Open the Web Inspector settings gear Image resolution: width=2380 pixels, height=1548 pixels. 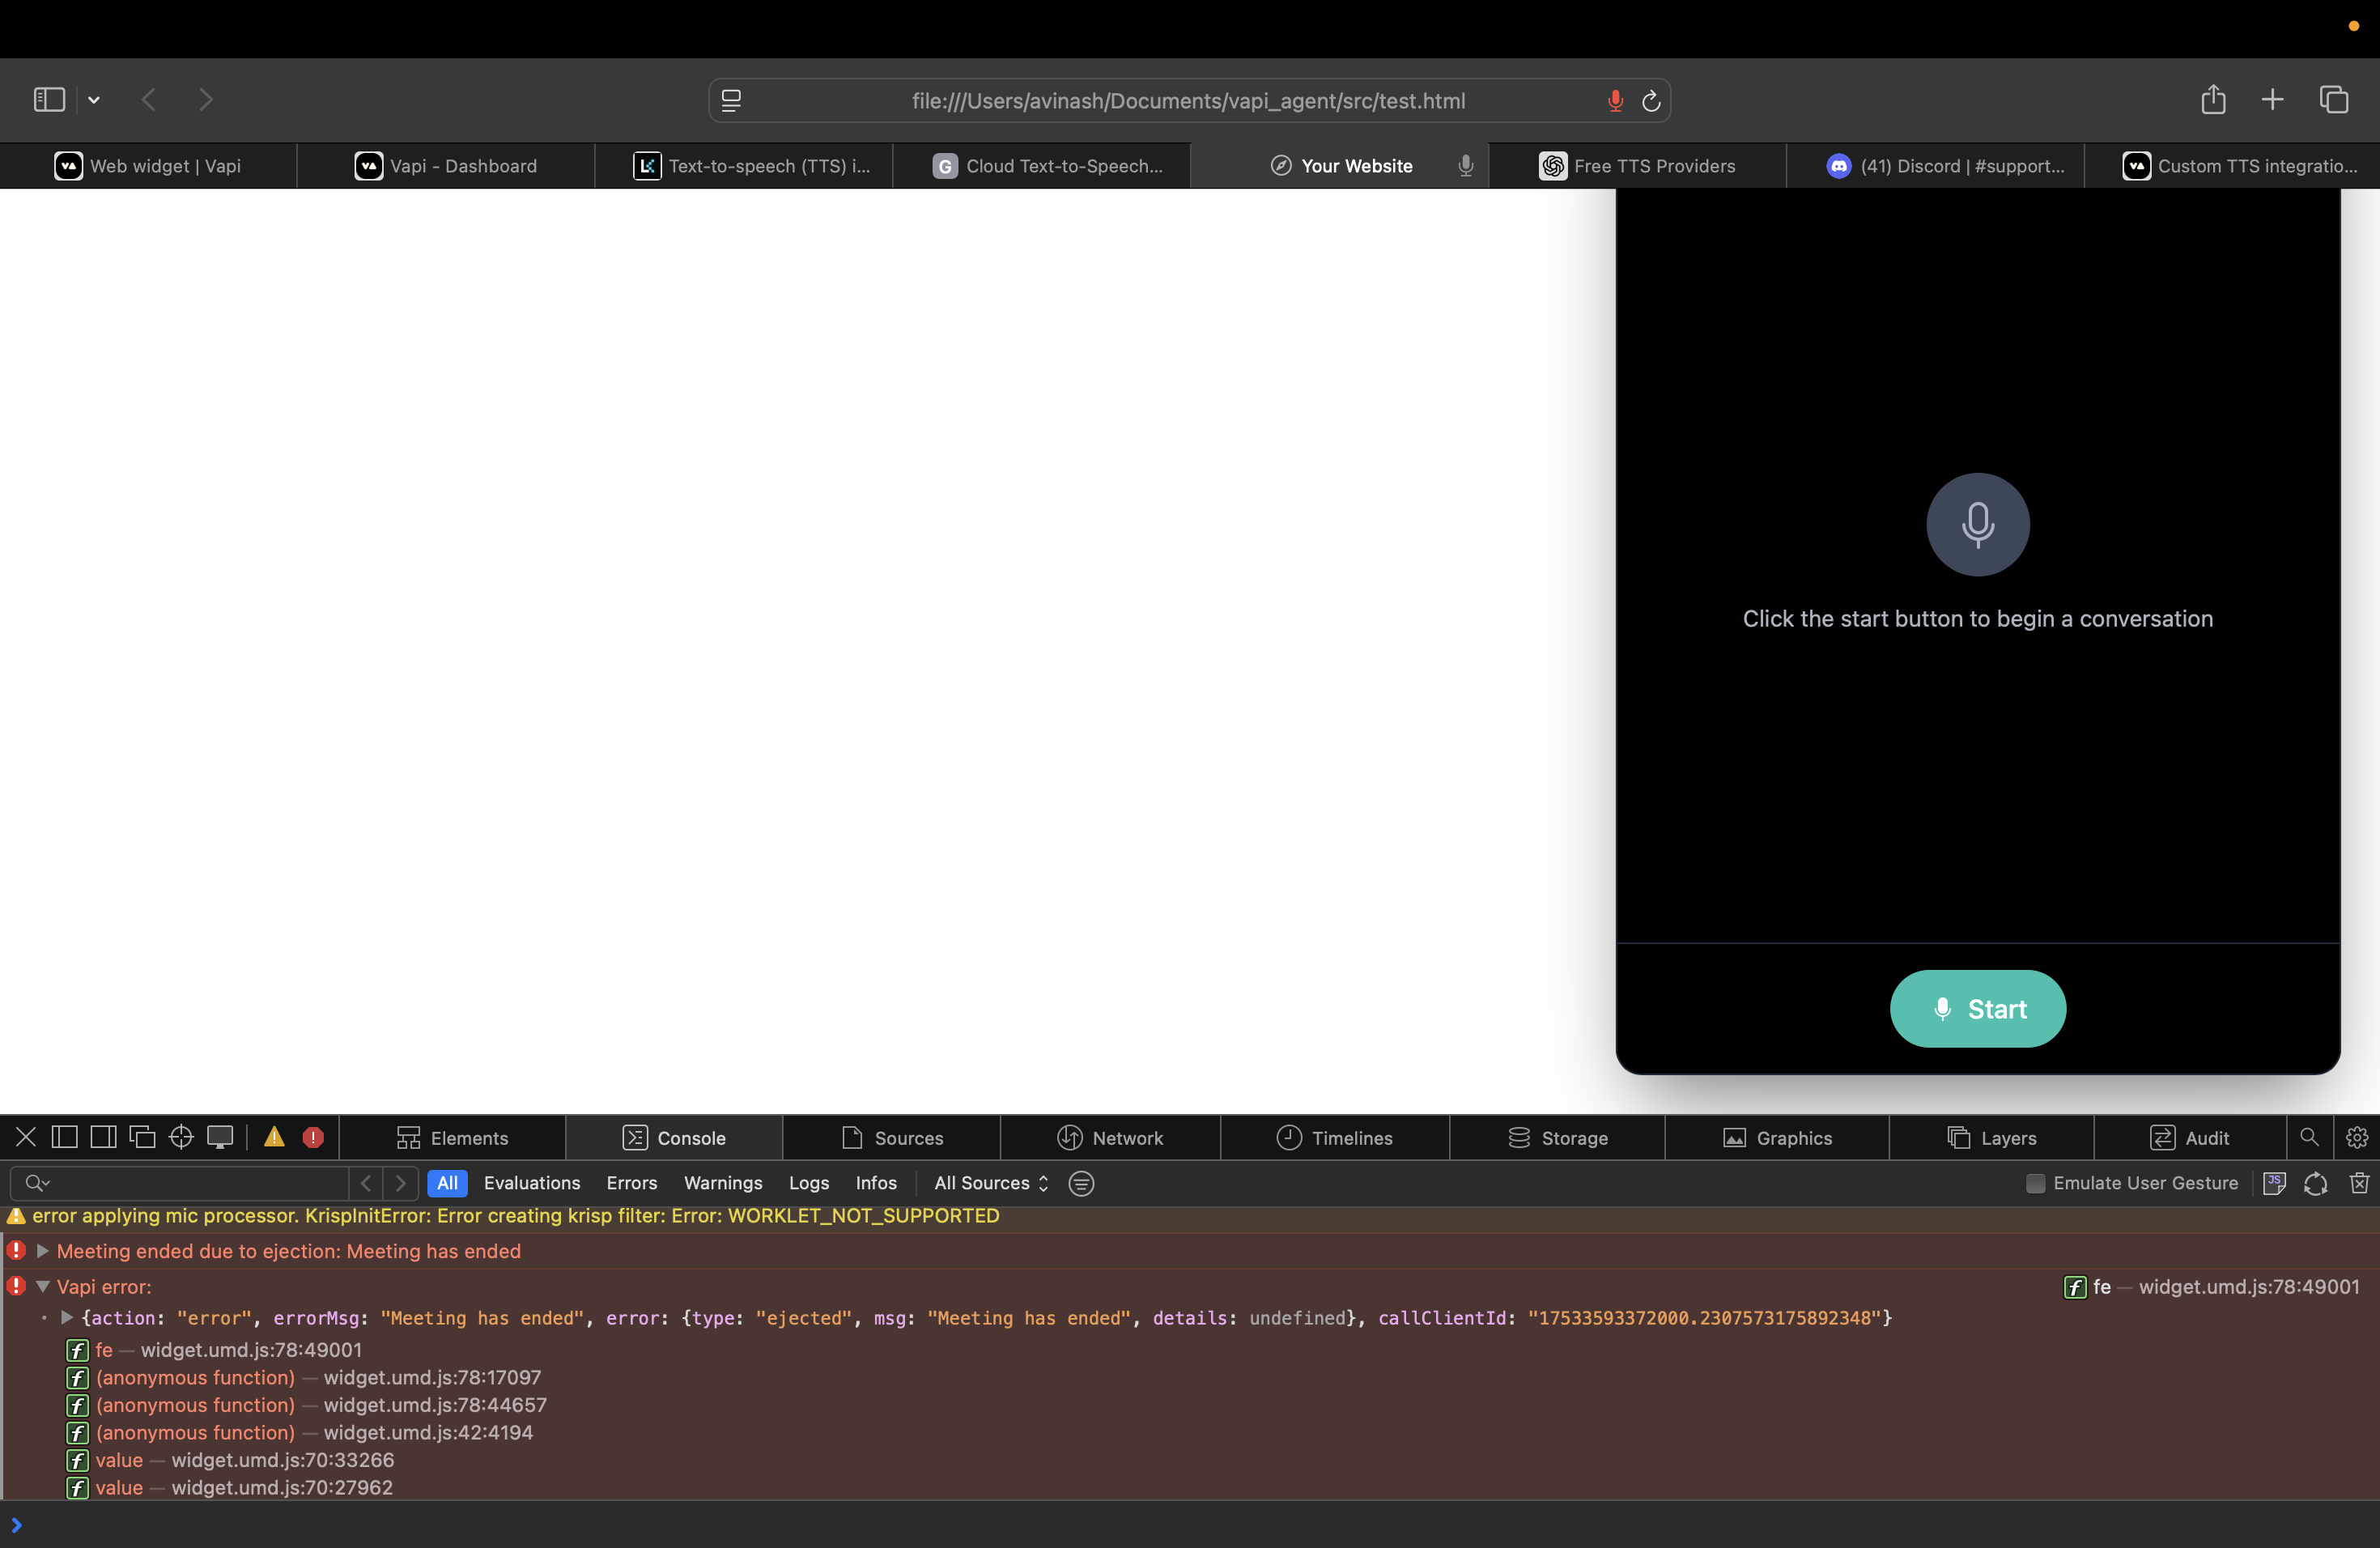pyautogui.click(x=2357, y=1138)
